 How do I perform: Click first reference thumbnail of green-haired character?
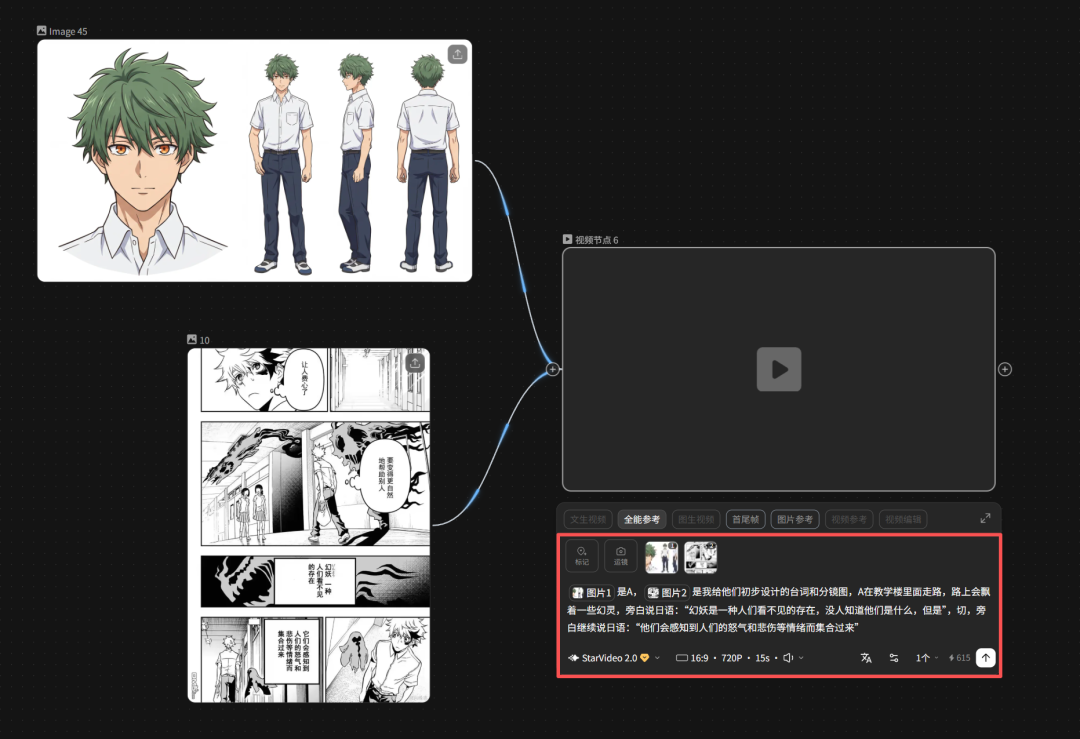point(662,557)
